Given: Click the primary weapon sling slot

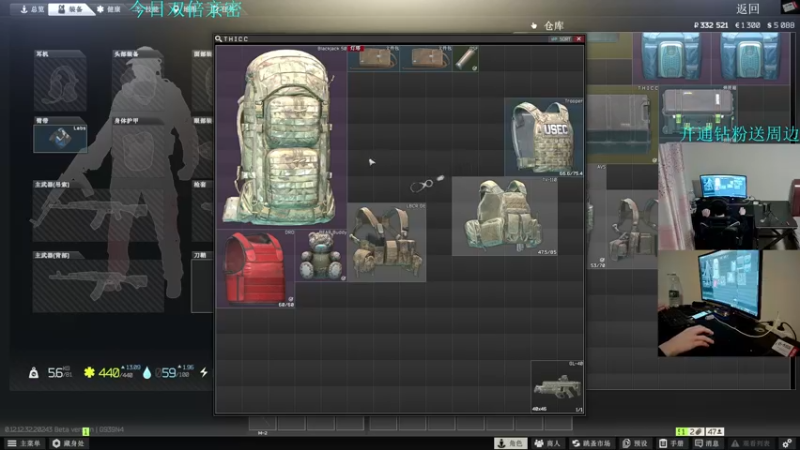Looking at the screenshot, I should tap(98, 214).
